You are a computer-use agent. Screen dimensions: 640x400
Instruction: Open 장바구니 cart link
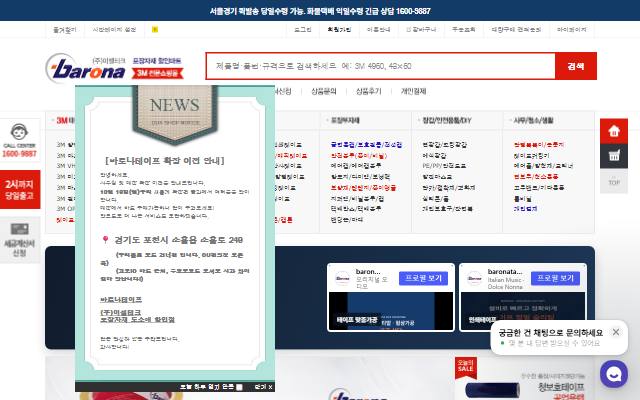(x=421, y=29)
